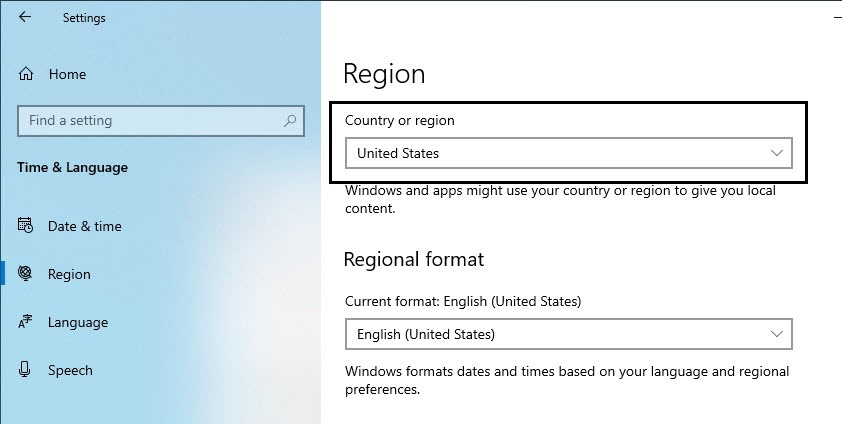842x424 pixels.
Task: Click the Language character icon
Action: (x=26, y=322)
